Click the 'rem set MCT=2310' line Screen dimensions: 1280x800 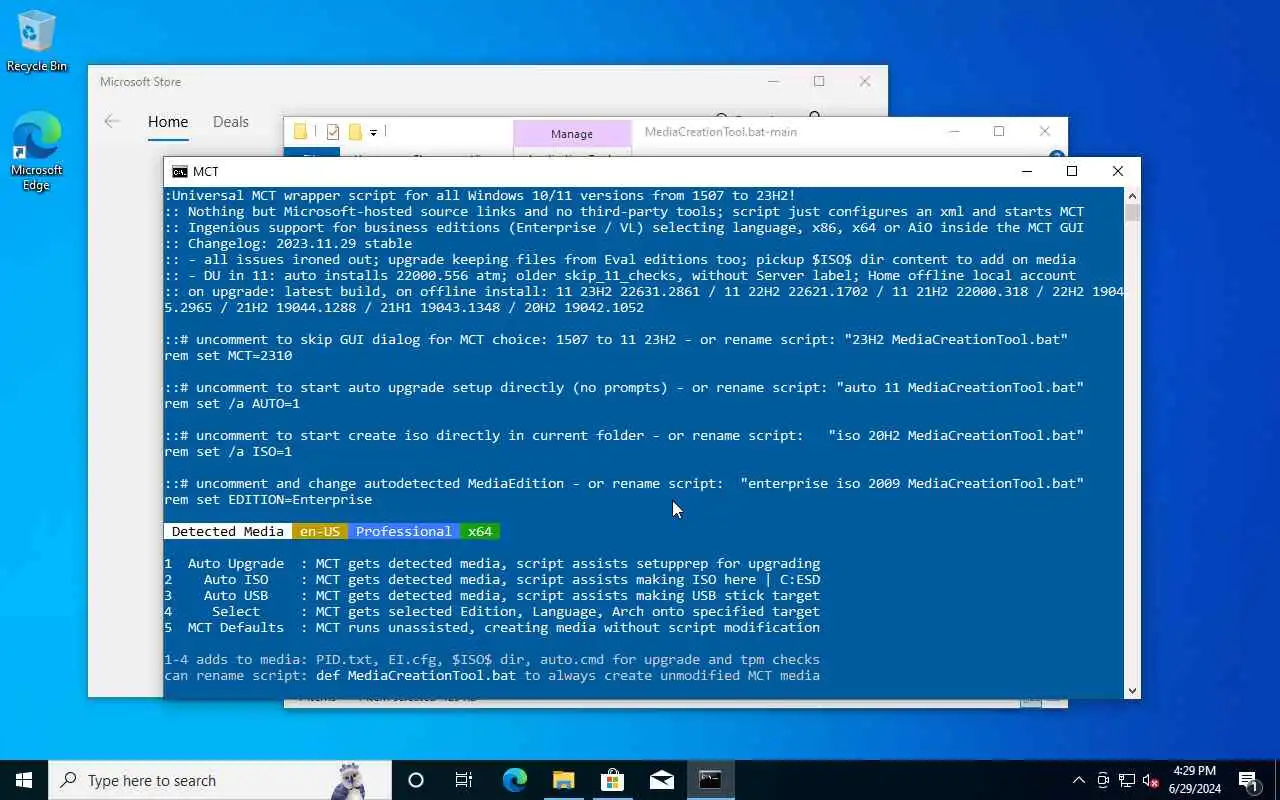pos(228,356)
